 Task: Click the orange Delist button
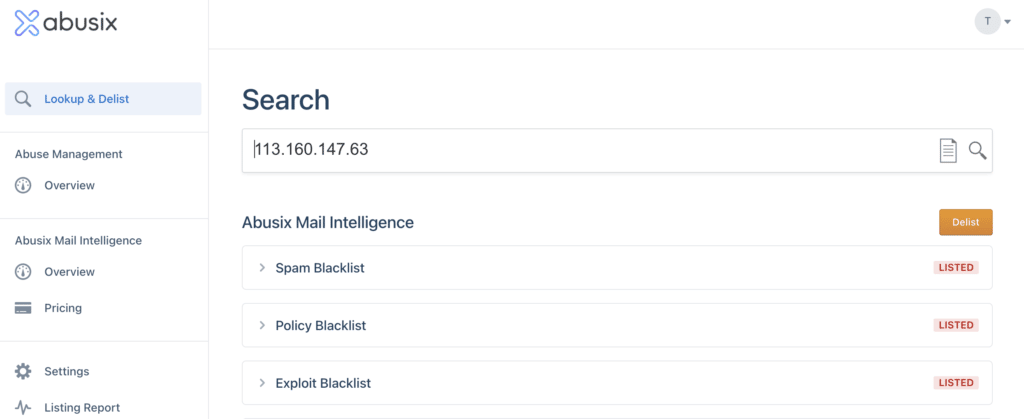(966, 222)
